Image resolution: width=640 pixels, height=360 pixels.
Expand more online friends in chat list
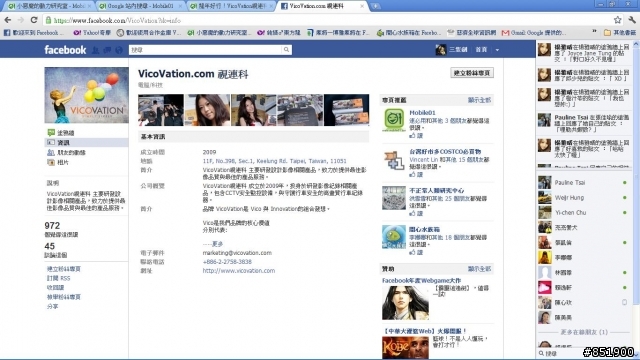[x=584, y=332]
